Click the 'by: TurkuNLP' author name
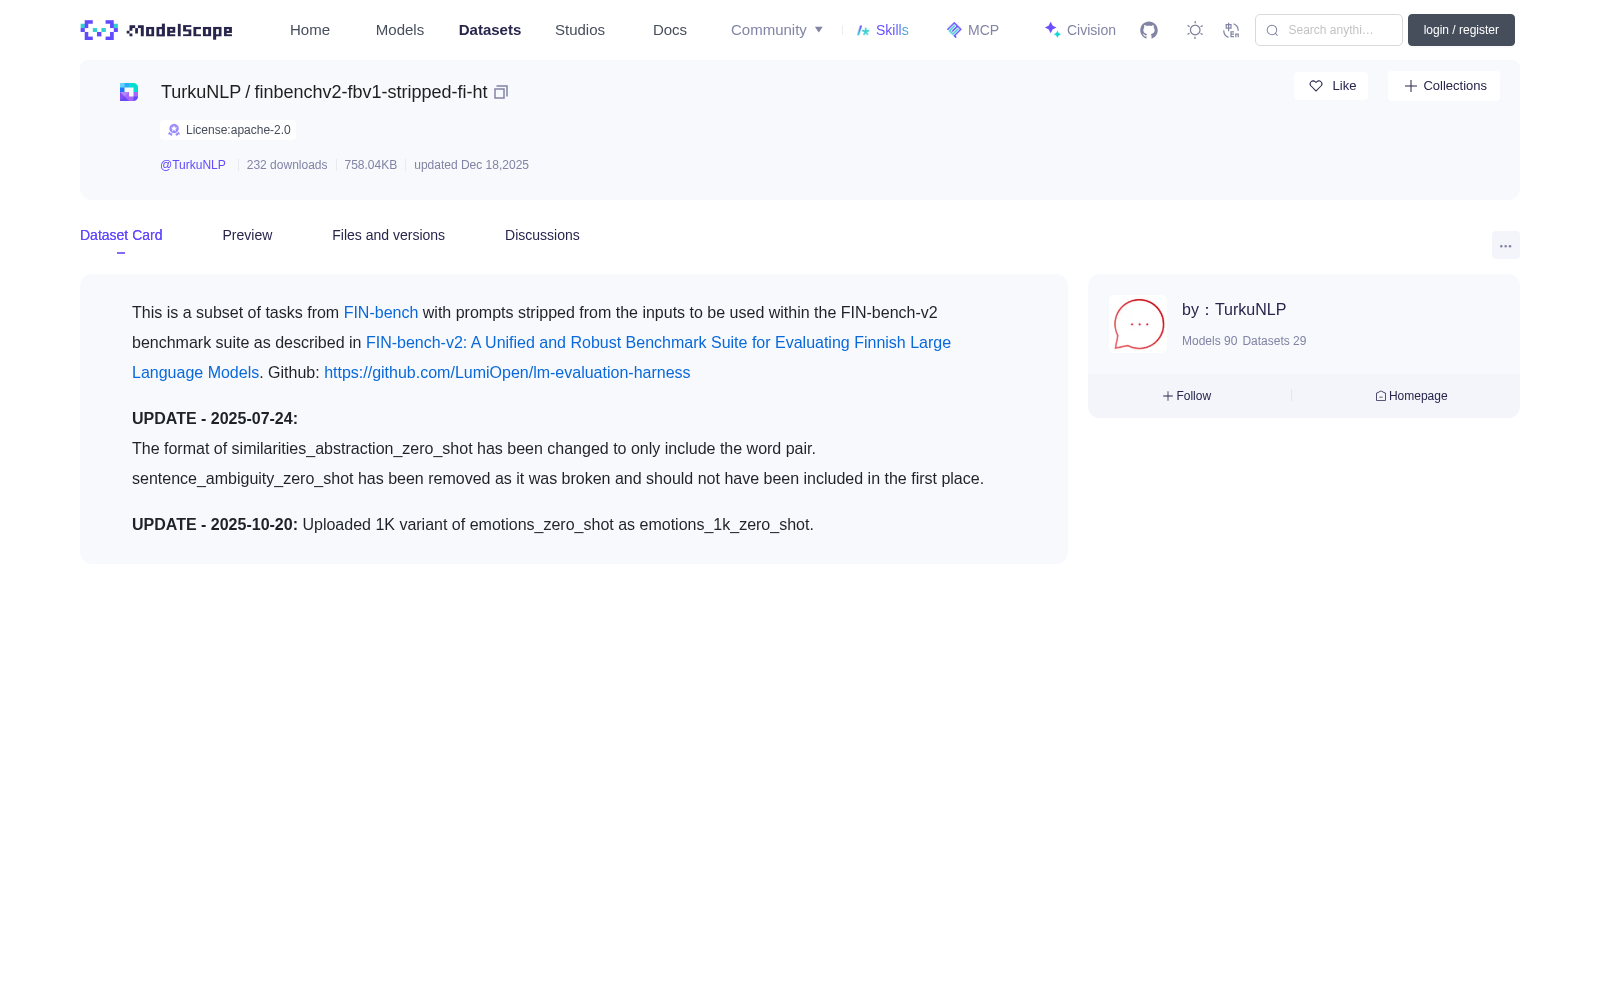This screenshot has height=1000, width=1600. pos(1234,310)
